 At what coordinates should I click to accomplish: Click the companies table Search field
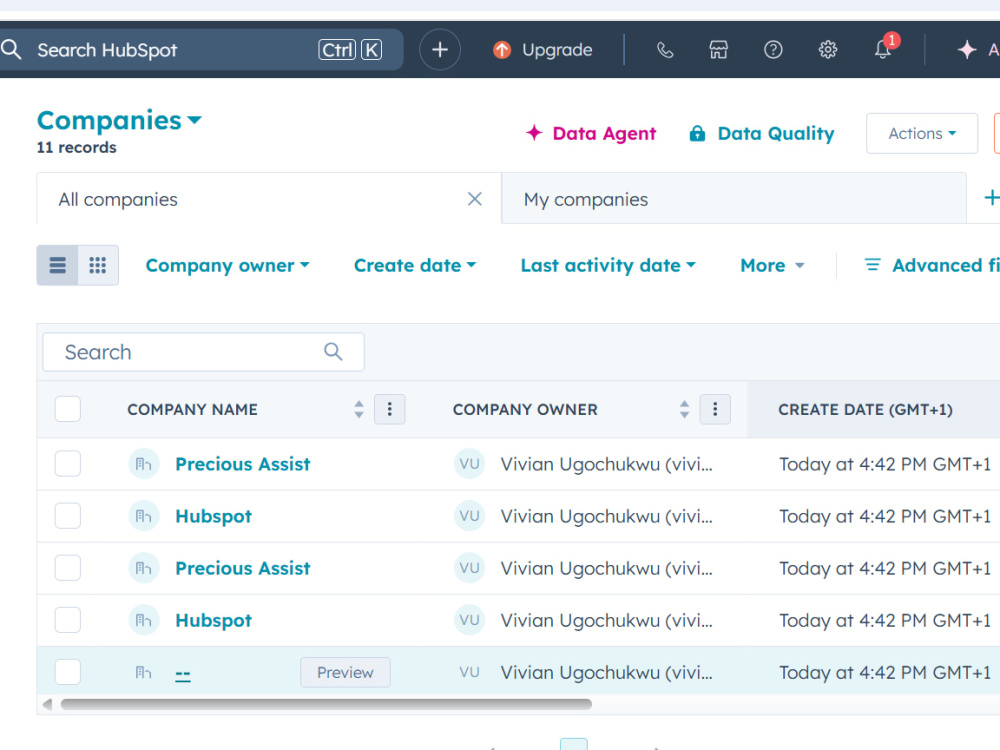point(203,351)
